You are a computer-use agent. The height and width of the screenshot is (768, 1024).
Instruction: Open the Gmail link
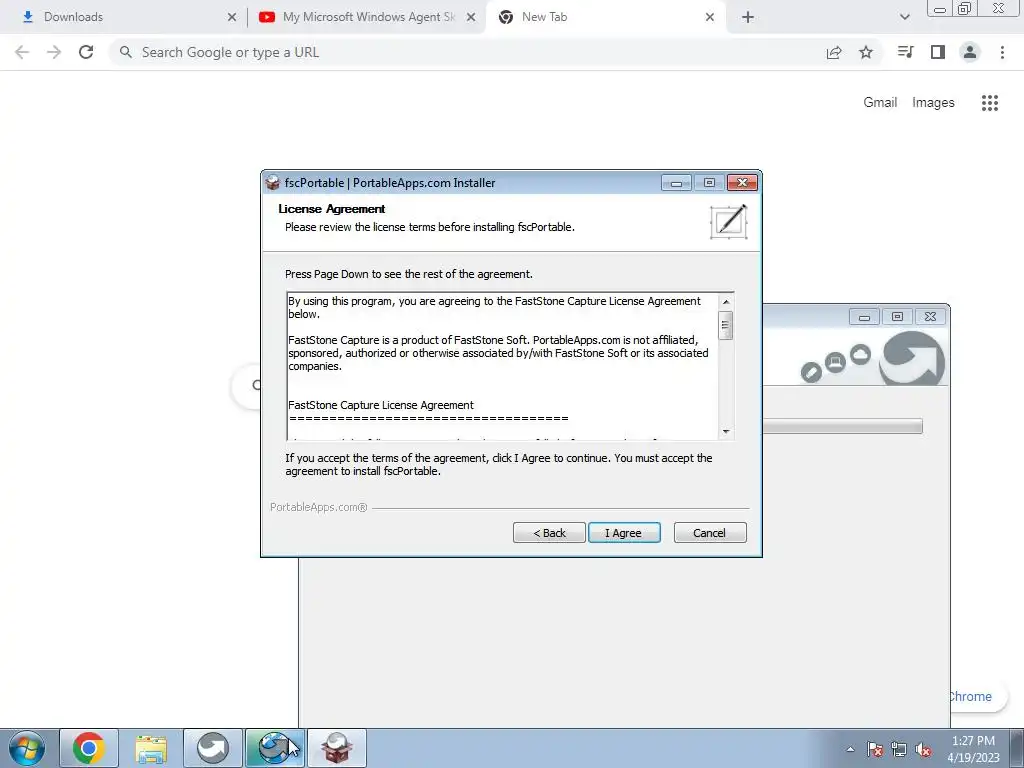coord(880,103)
